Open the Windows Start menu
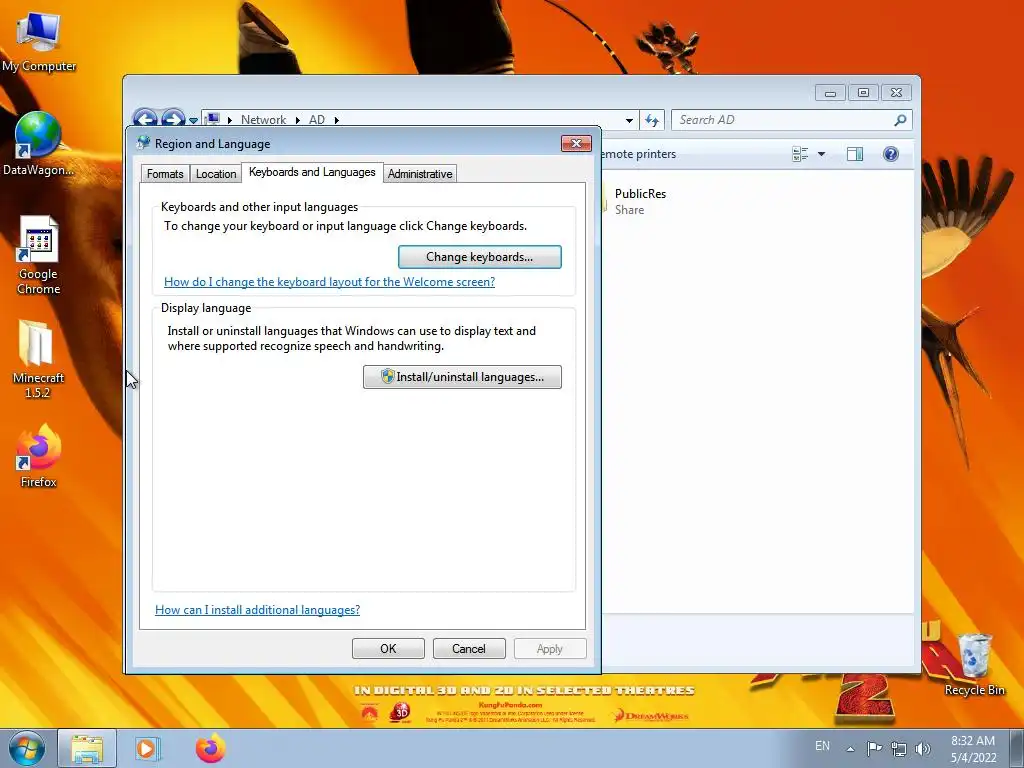The image size is (1024, 768). [x=27, y=748]
